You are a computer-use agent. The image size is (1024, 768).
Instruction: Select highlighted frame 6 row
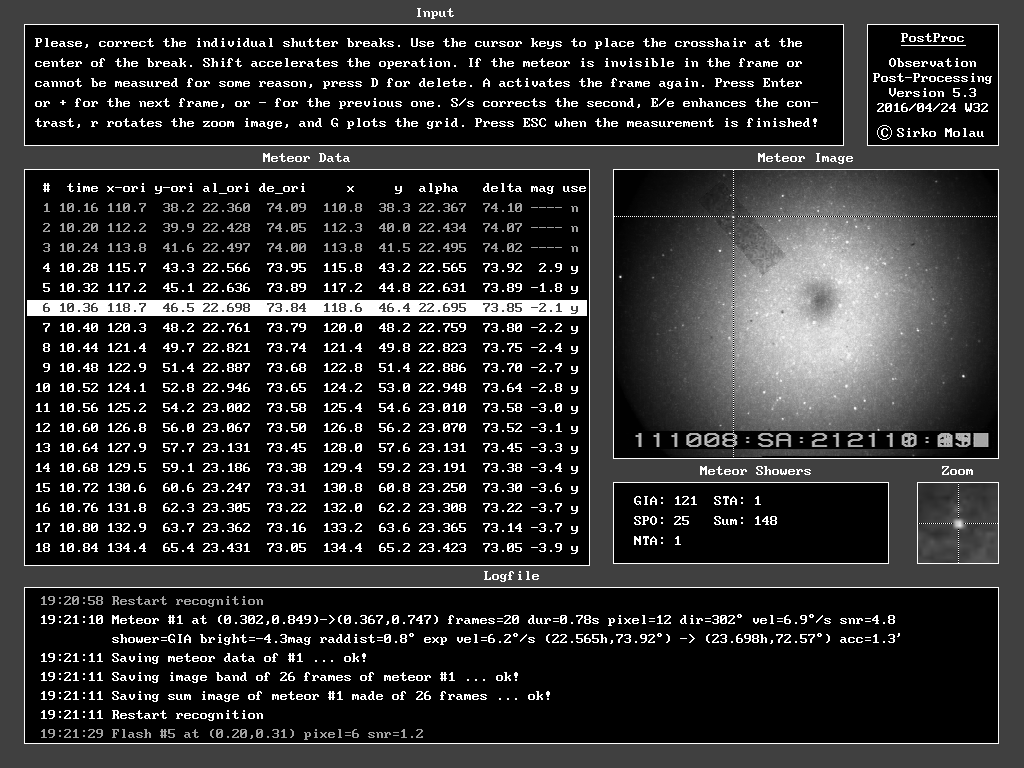click(x=306, y=308)
